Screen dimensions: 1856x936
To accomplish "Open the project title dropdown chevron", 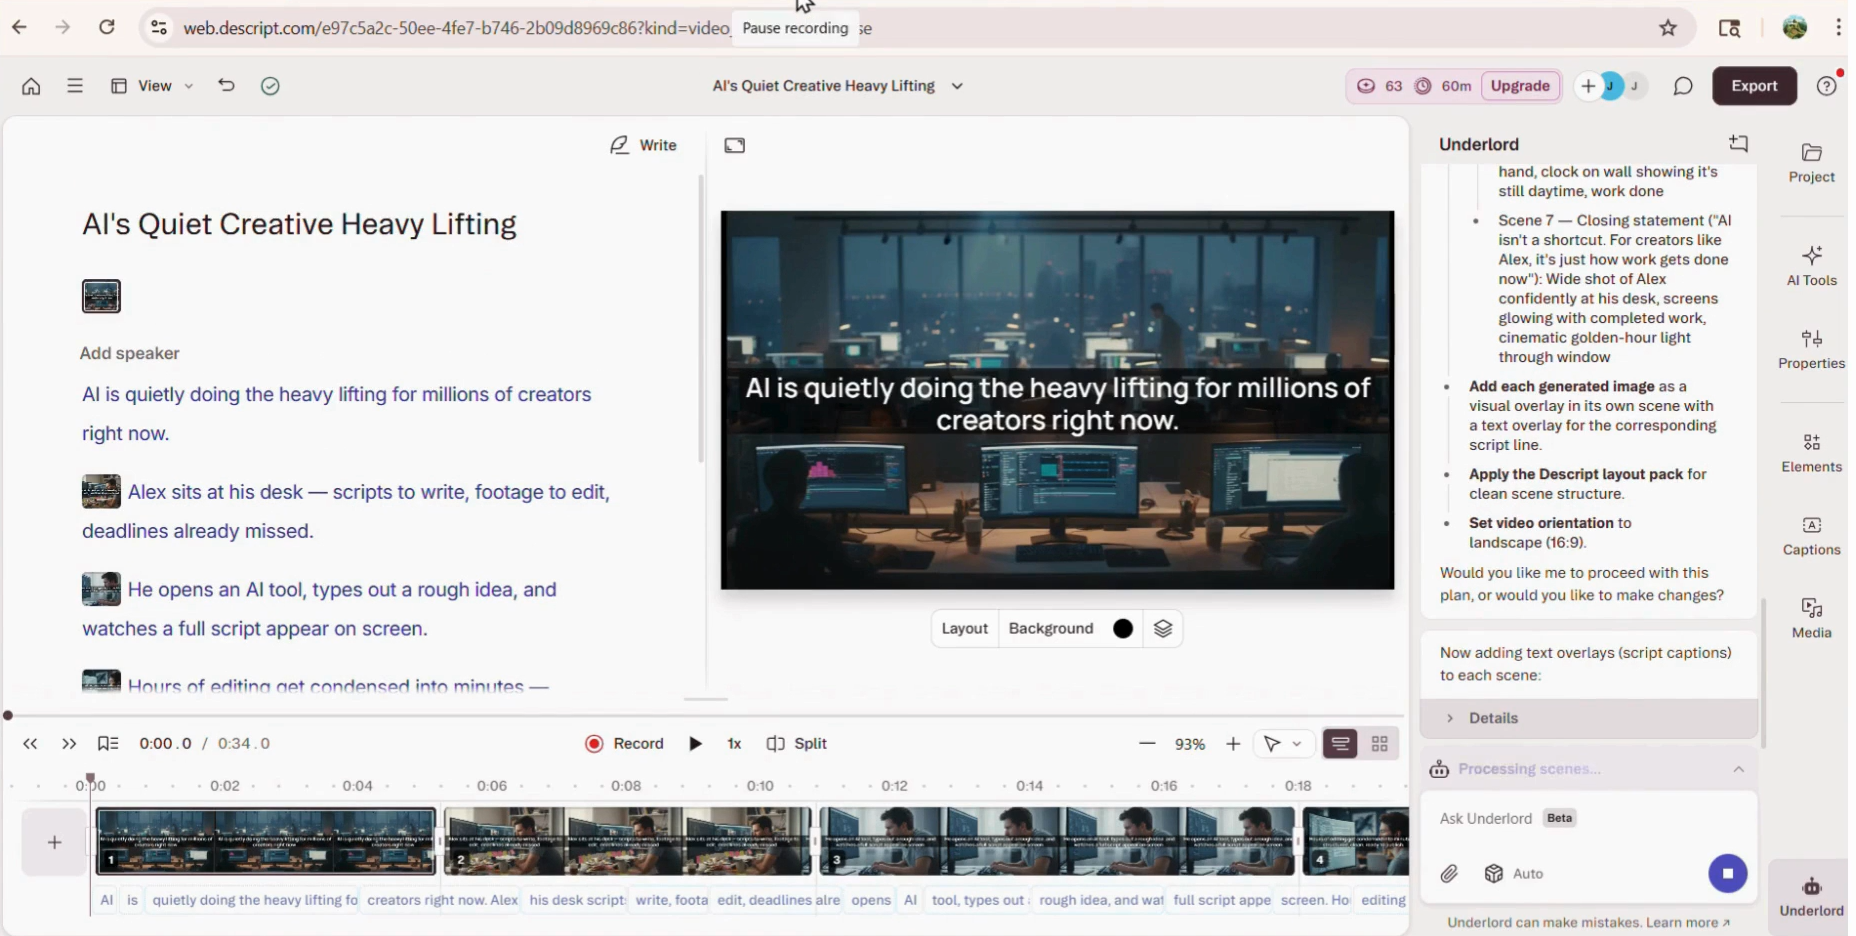I will click(x=957, y=86).
